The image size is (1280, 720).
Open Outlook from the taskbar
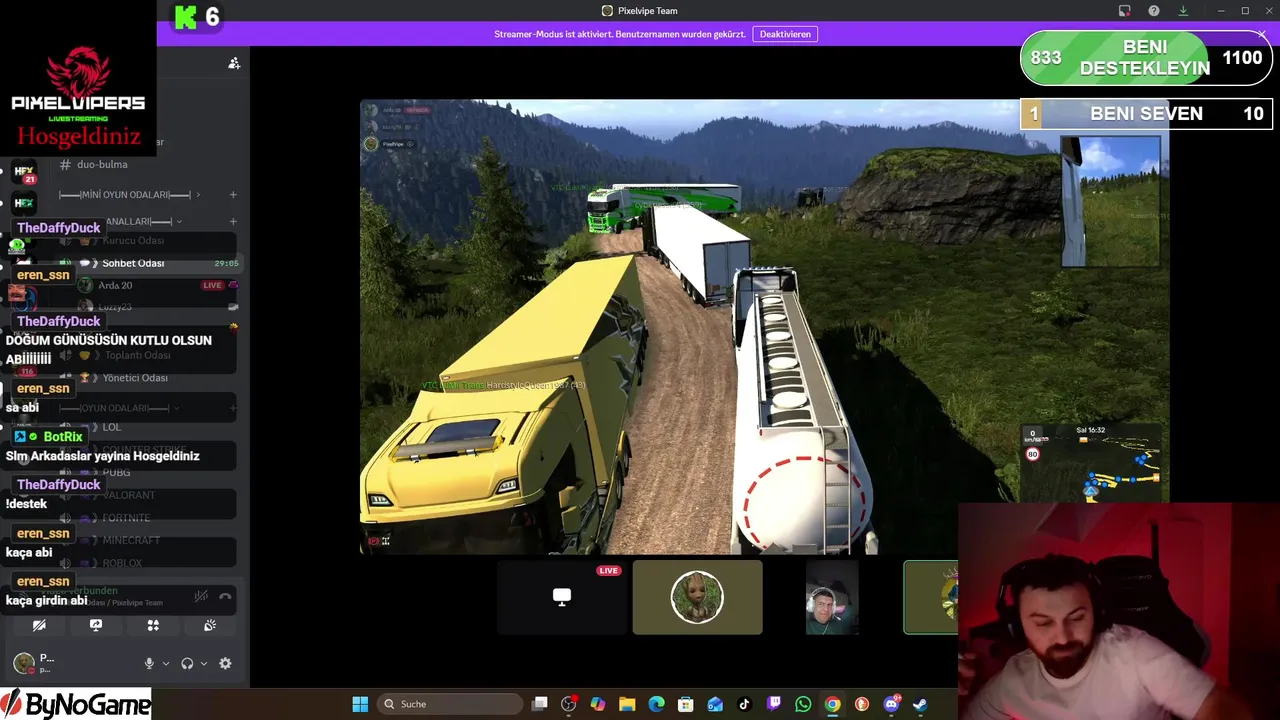715,704
